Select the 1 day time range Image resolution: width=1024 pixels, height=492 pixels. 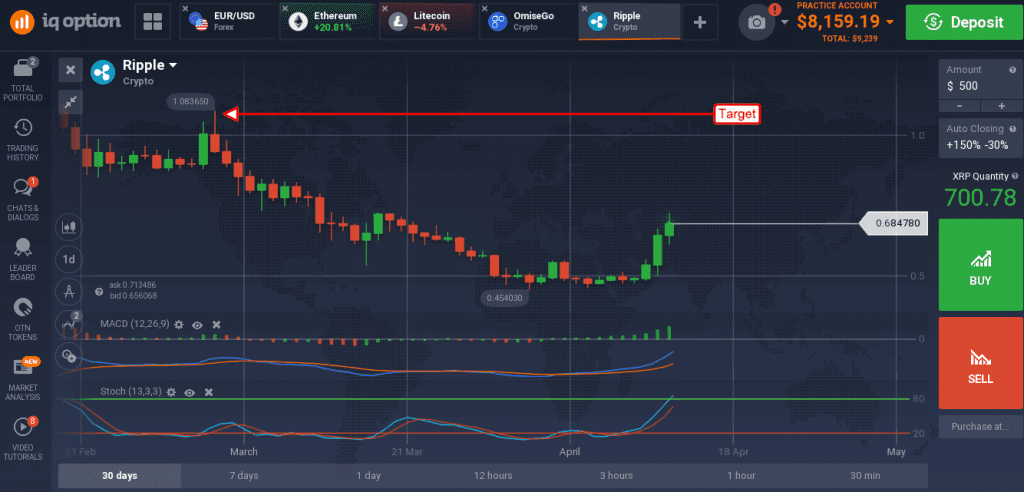(368, 476)
